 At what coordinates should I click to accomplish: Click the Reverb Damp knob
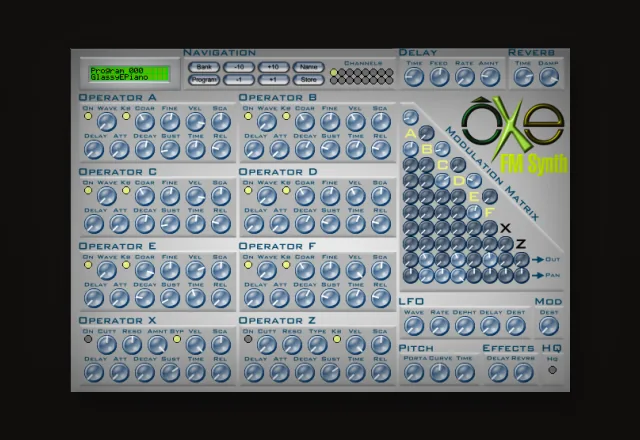549,77
